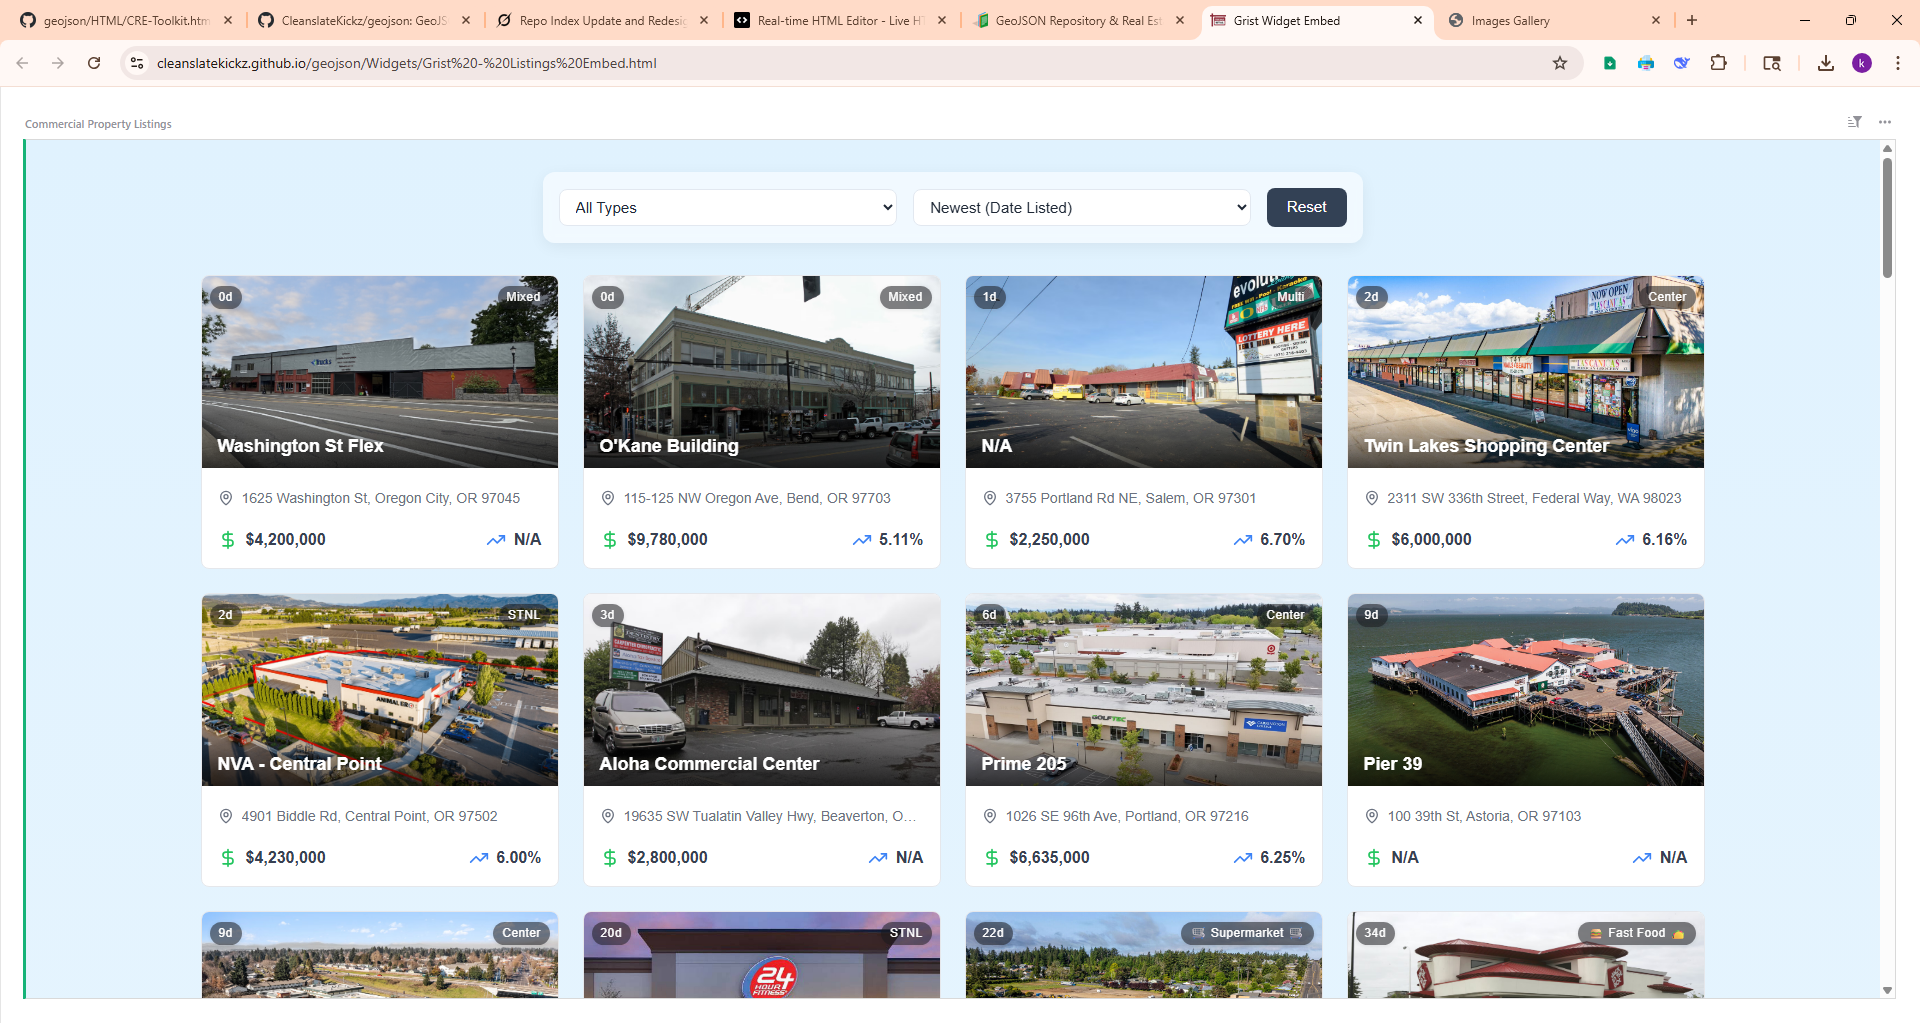Image resolution: width=1920 pixels, height=1032 pixels.
Task: Click location pin next to 1026 SE 96th Ave
Action: pyautogui.click(x=990, y=816)
